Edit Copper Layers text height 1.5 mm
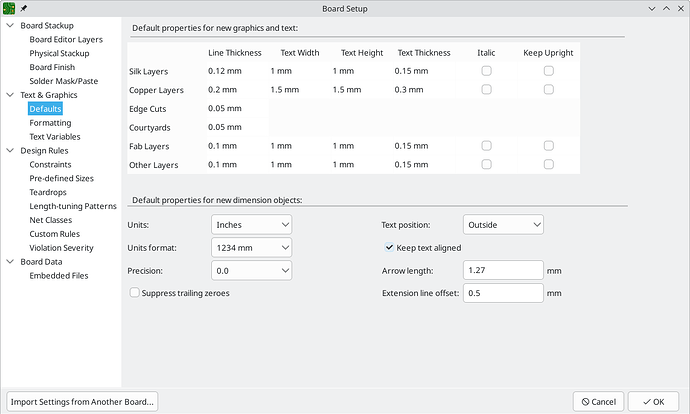Image resolution: width=690 pixels, height=414 pixels. click(x=362, y=90)
